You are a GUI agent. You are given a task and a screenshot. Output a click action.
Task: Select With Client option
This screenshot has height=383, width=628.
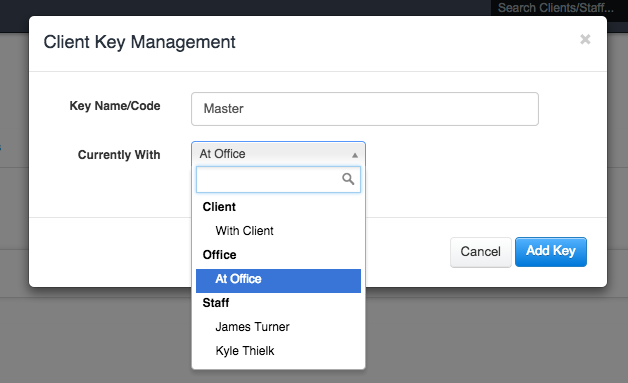[278, 231]
